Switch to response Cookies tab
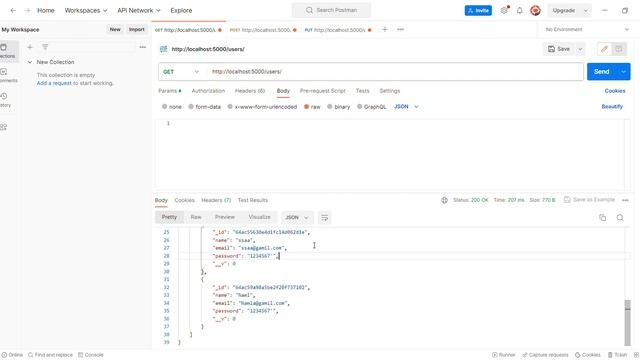The height and width of the screenshot is (360, 640). (184, 200)
